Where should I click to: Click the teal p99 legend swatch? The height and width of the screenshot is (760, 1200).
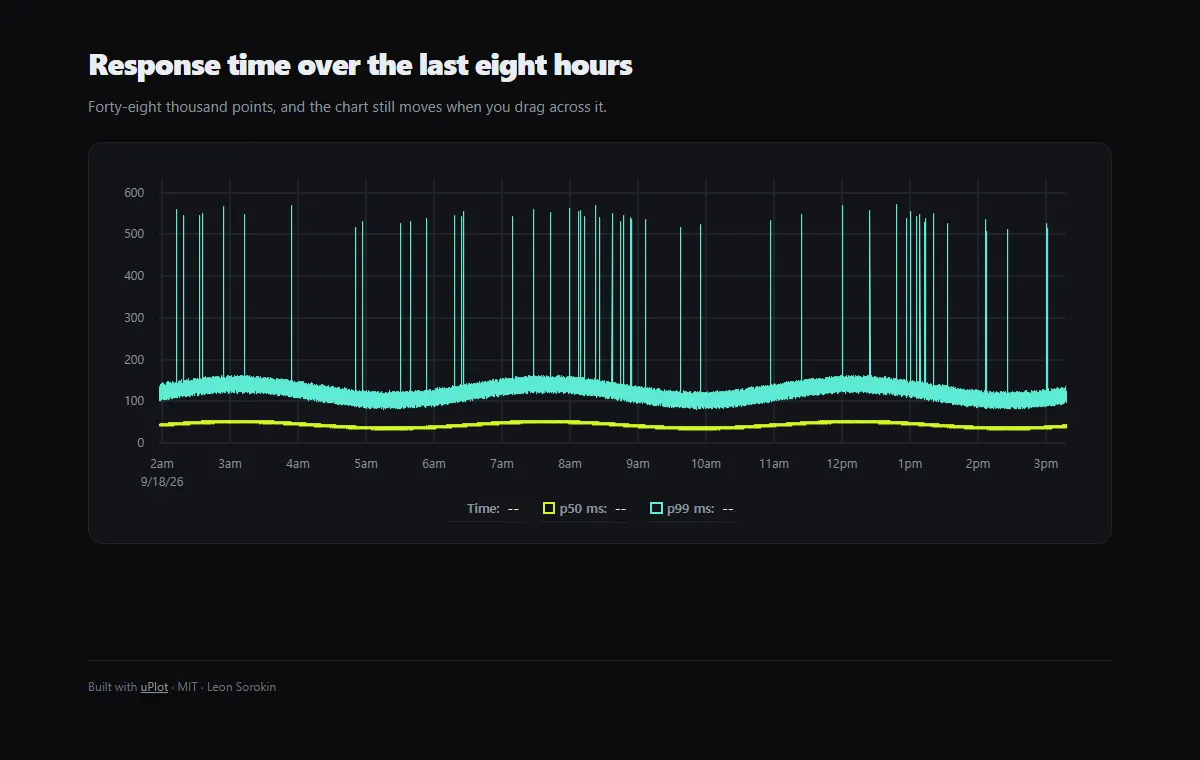656,509
